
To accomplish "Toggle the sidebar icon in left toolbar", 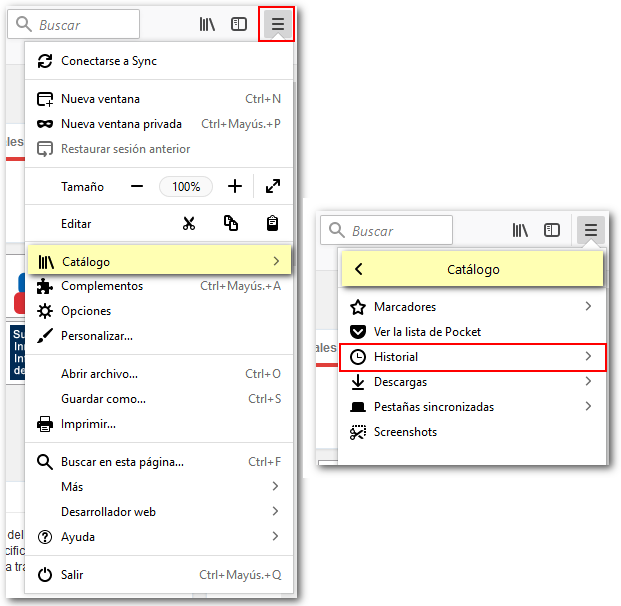I will pyautogui.click(x=239, y=24).
